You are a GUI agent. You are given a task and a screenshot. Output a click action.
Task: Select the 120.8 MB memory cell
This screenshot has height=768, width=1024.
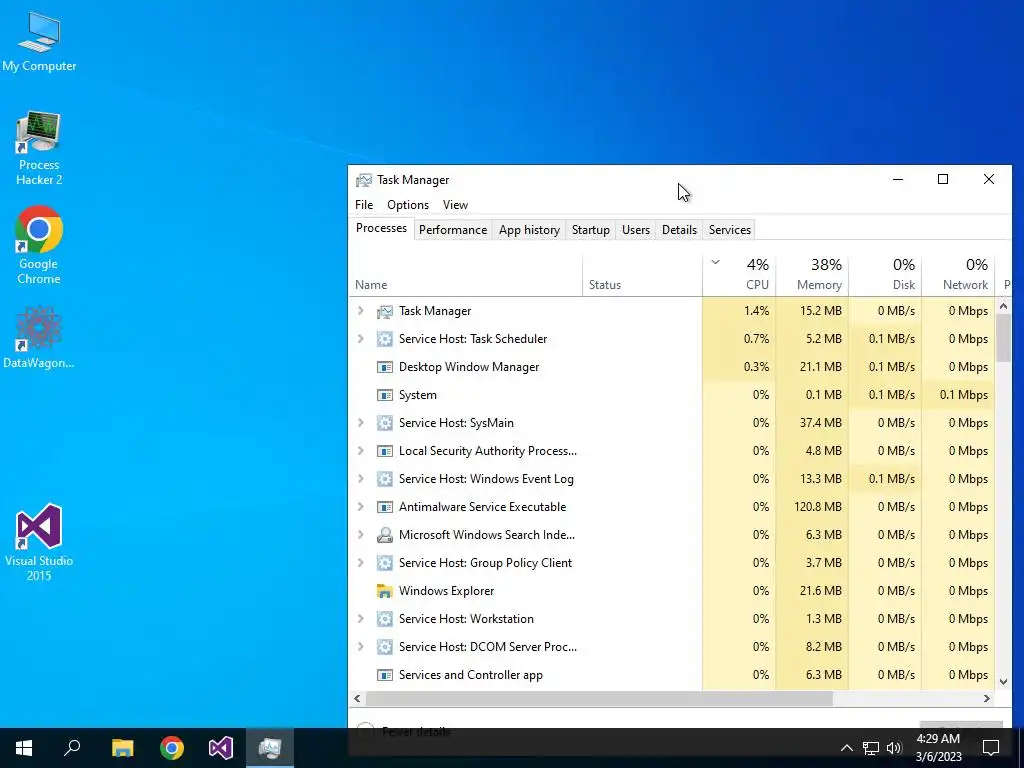(x=812, y=507)
